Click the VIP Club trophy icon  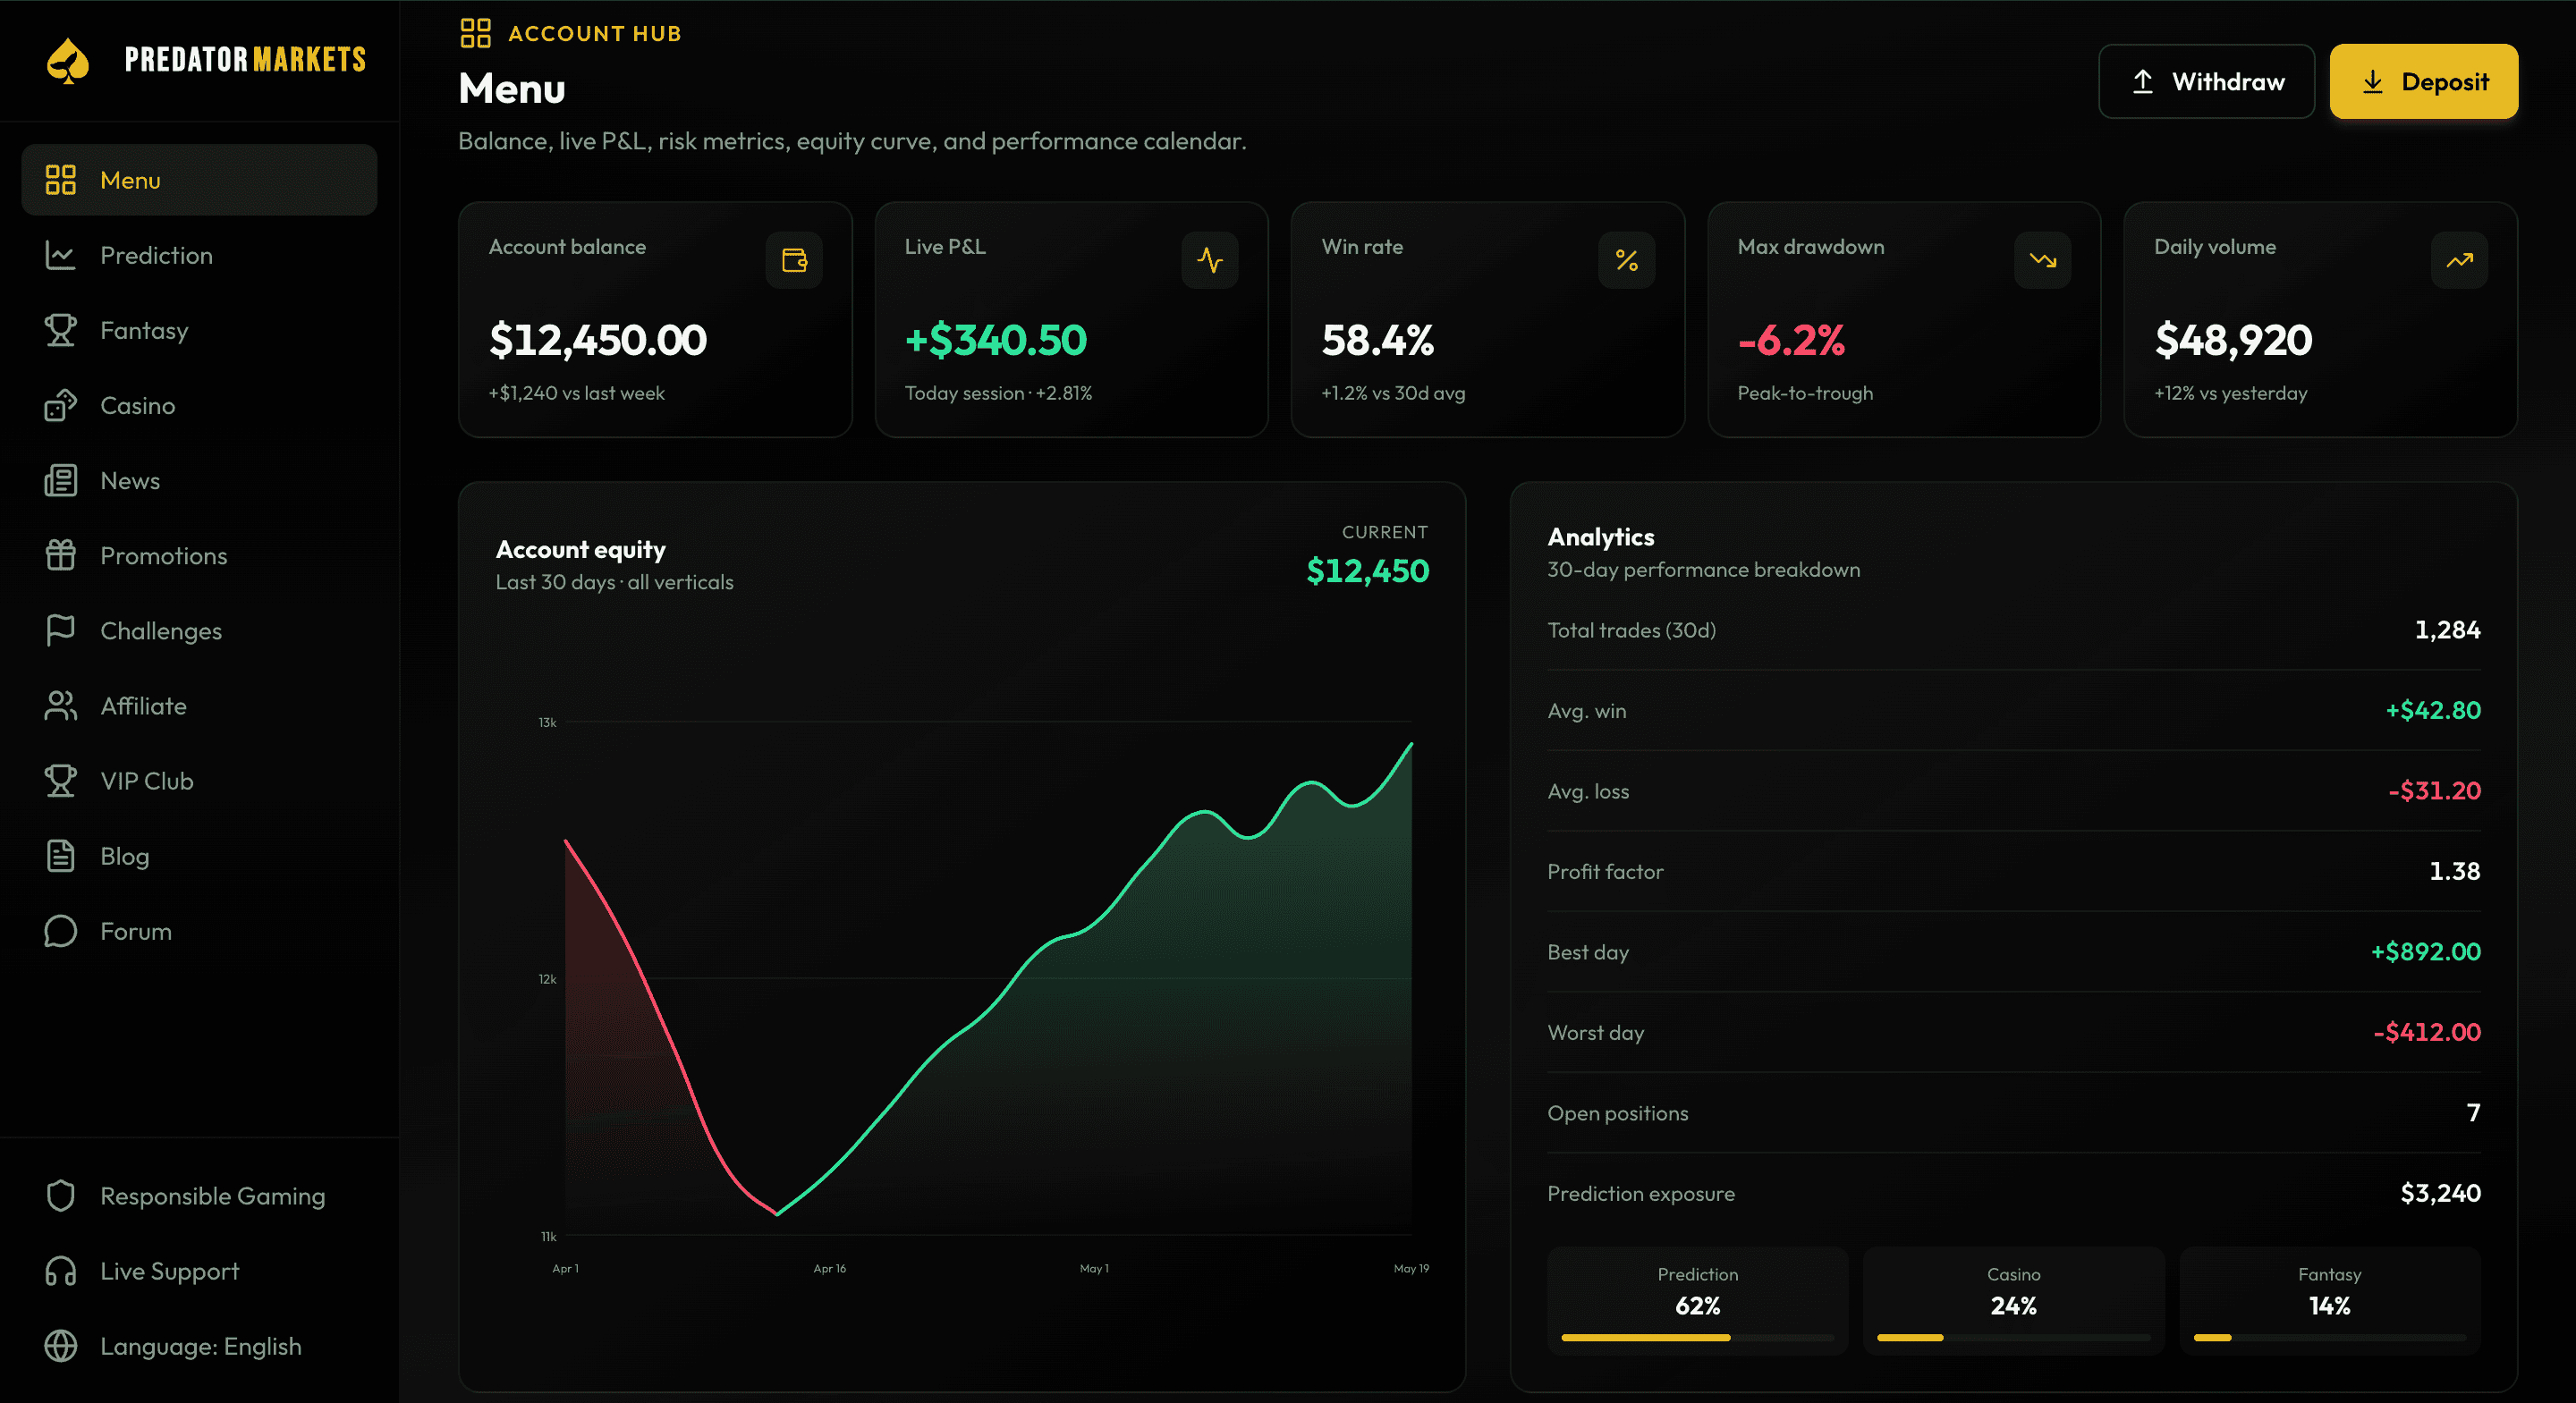tap(60, 780)
